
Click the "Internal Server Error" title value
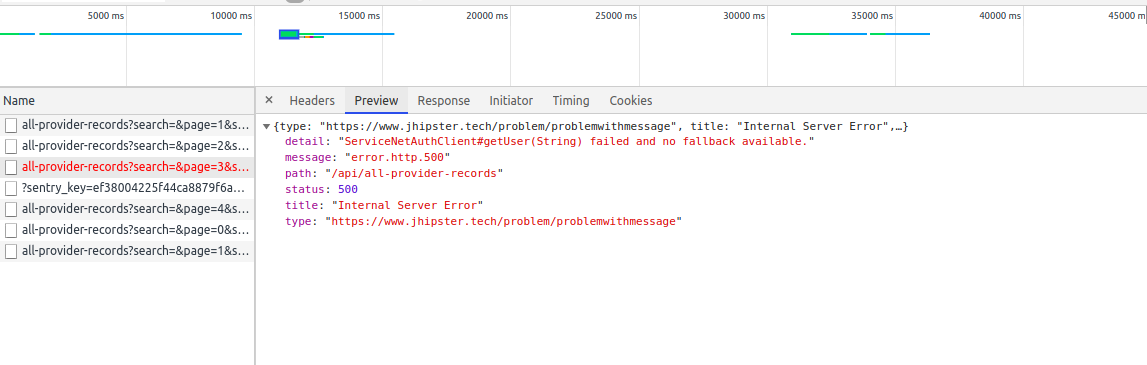point(407,206)
